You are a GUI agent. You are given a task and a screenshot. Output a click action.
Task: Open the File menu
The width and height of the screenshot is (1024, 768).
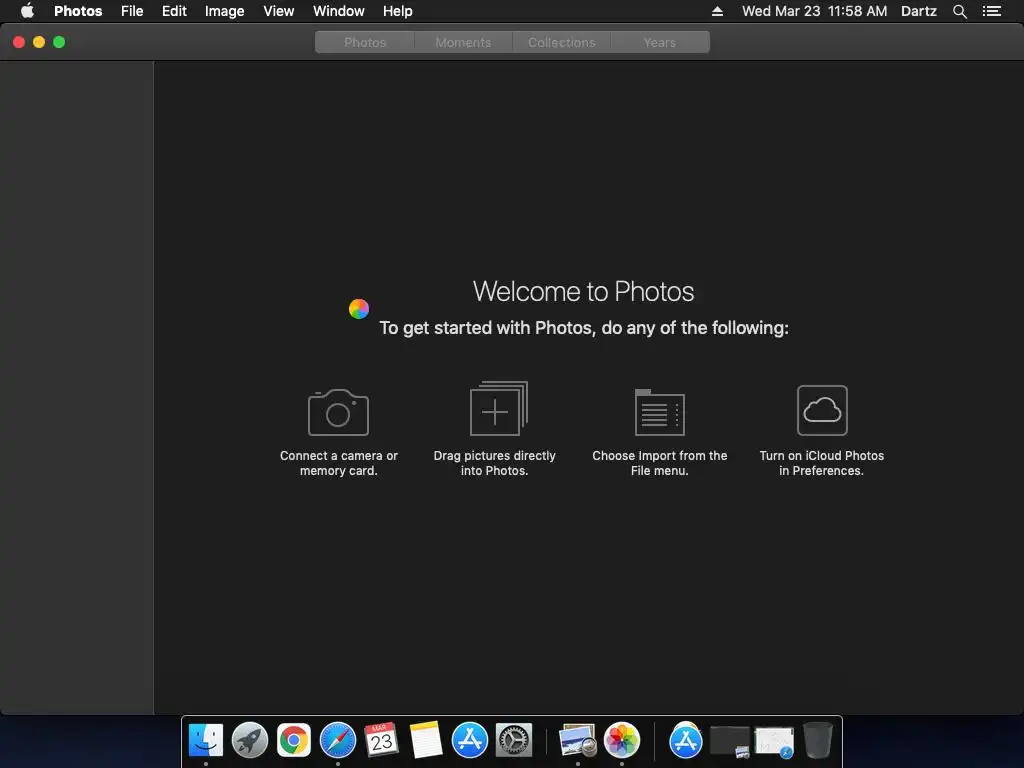pos(132,11)
